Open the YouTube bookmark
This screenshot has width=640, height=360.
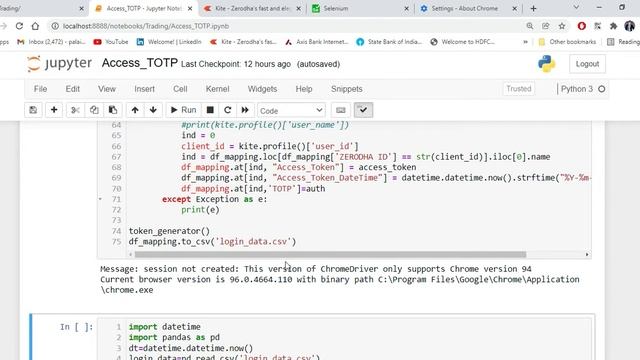point(111,42)
